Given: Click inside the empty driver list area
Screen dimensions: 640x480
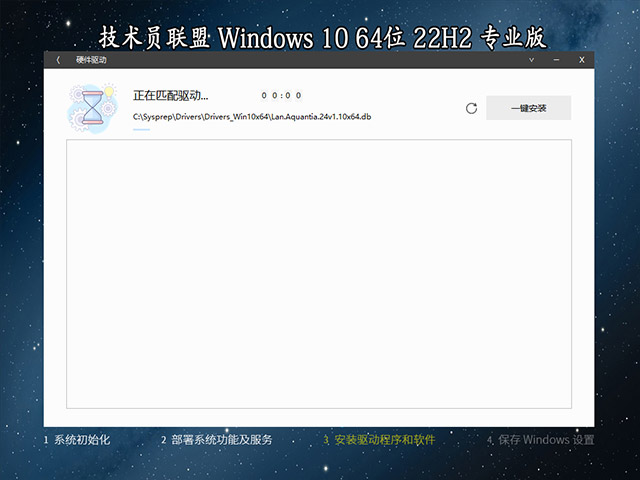Looking at the screenshot, I should click(x=319, y=274).
